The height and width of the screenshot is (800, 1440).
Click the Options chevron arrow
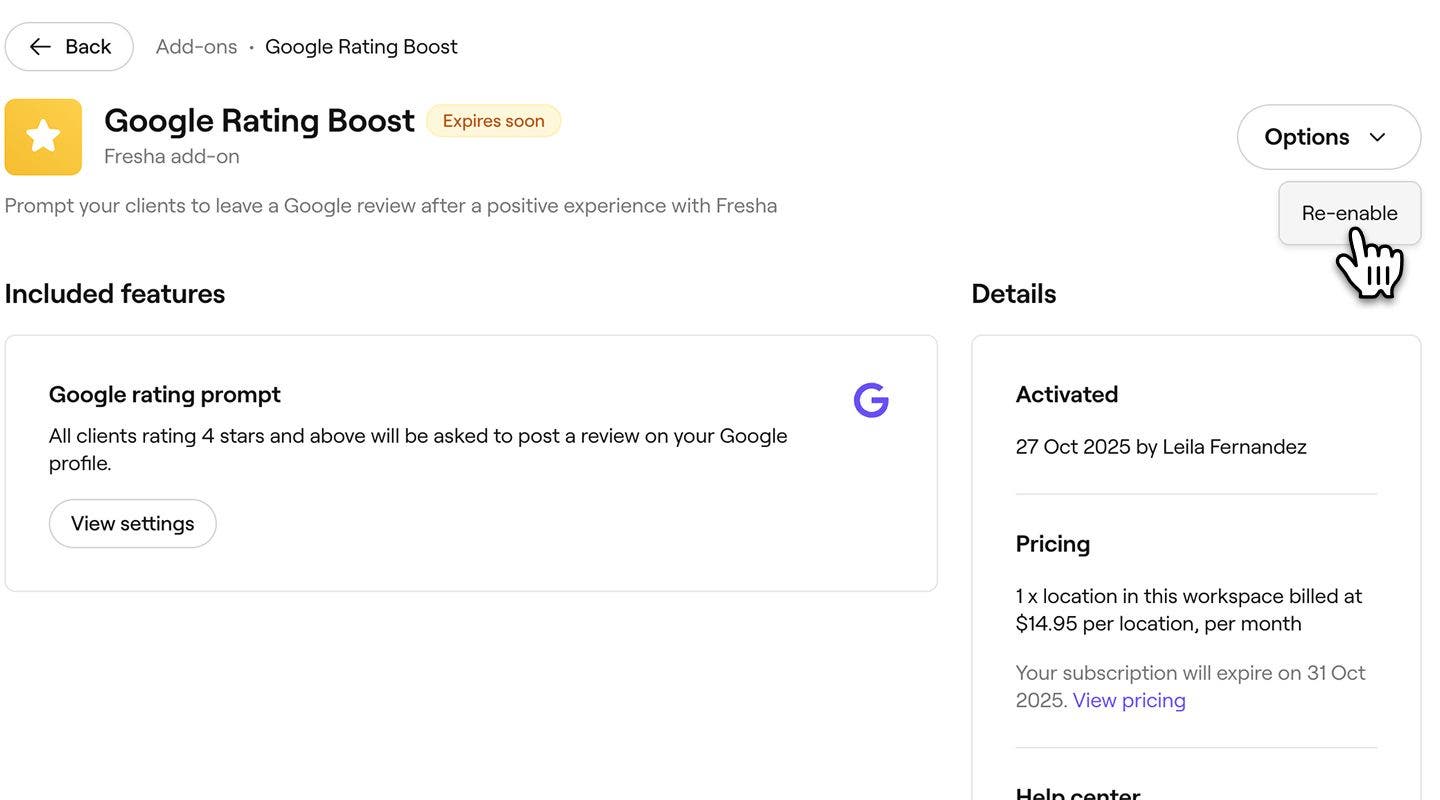coord(1377,137)
